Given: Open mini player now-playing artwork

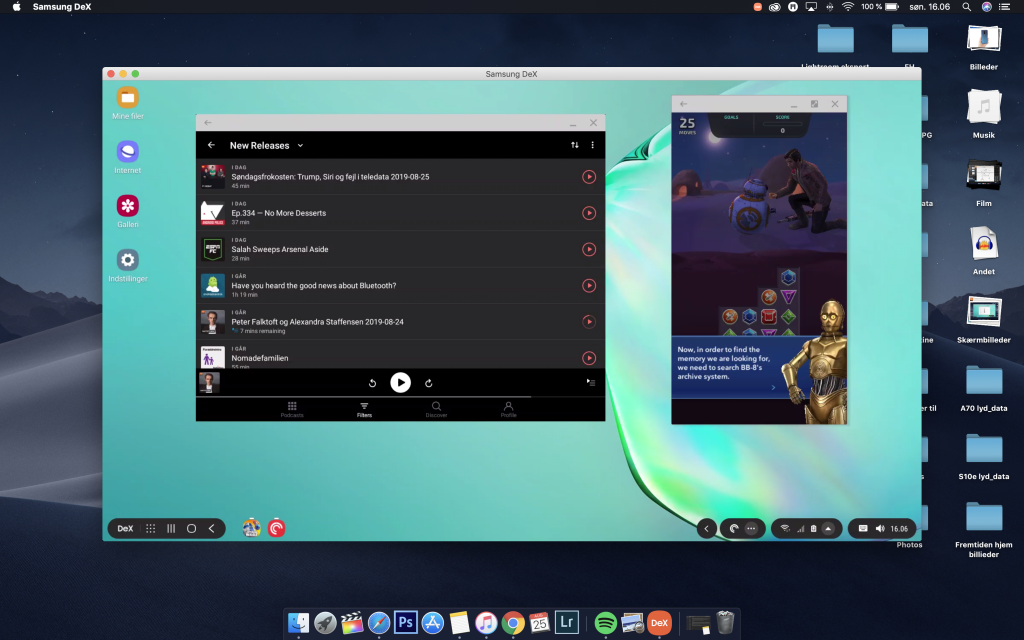Looking at the screenshot, I should pos(209,383).
